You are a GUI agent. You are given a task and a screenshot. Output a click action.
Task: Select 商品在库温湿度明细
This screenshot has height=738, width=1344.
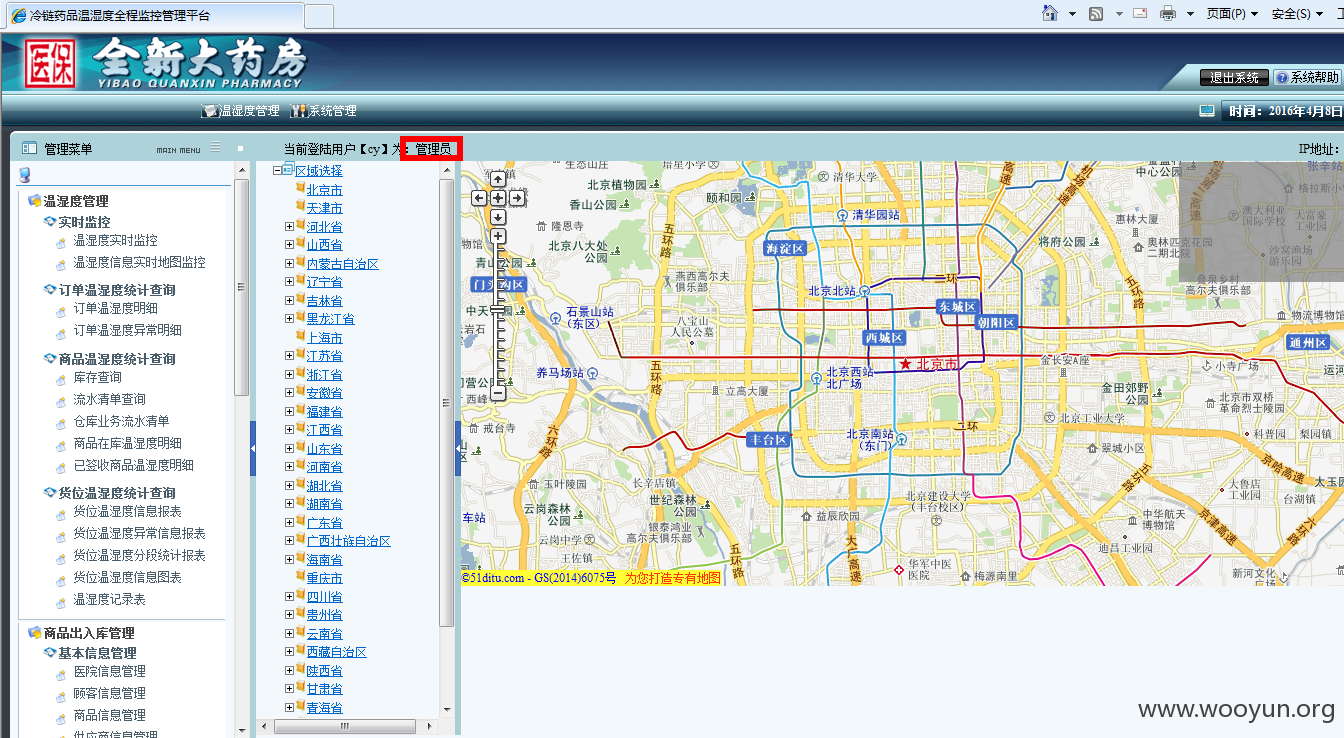pyautogui.click(x=127, y=443)
